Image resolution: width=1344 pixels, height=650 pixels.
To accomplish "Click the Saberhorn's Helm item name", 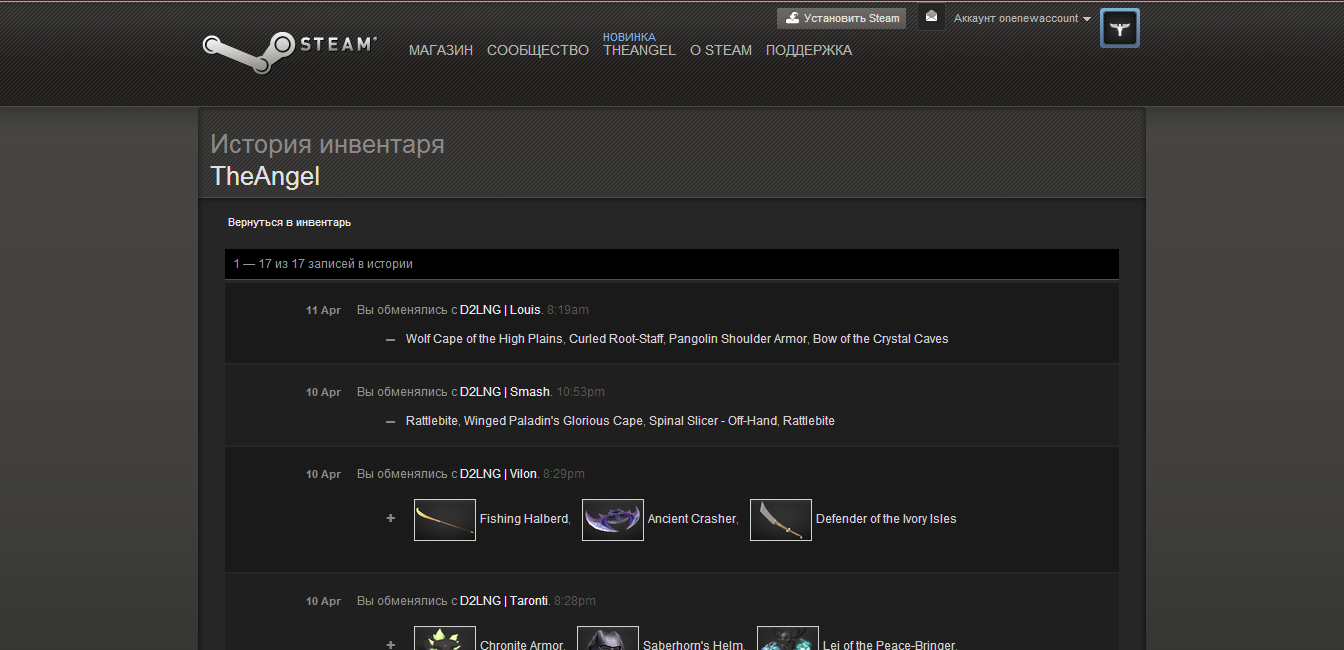I will pyautogui.click(x=692, y=645).
